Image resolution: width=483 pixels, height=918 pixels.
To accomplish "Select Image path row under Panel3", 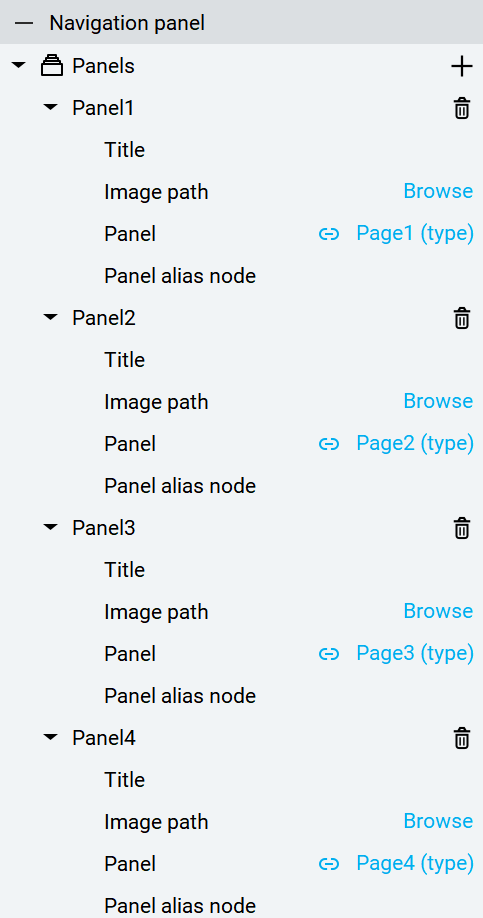I will (x=241, y=612).
